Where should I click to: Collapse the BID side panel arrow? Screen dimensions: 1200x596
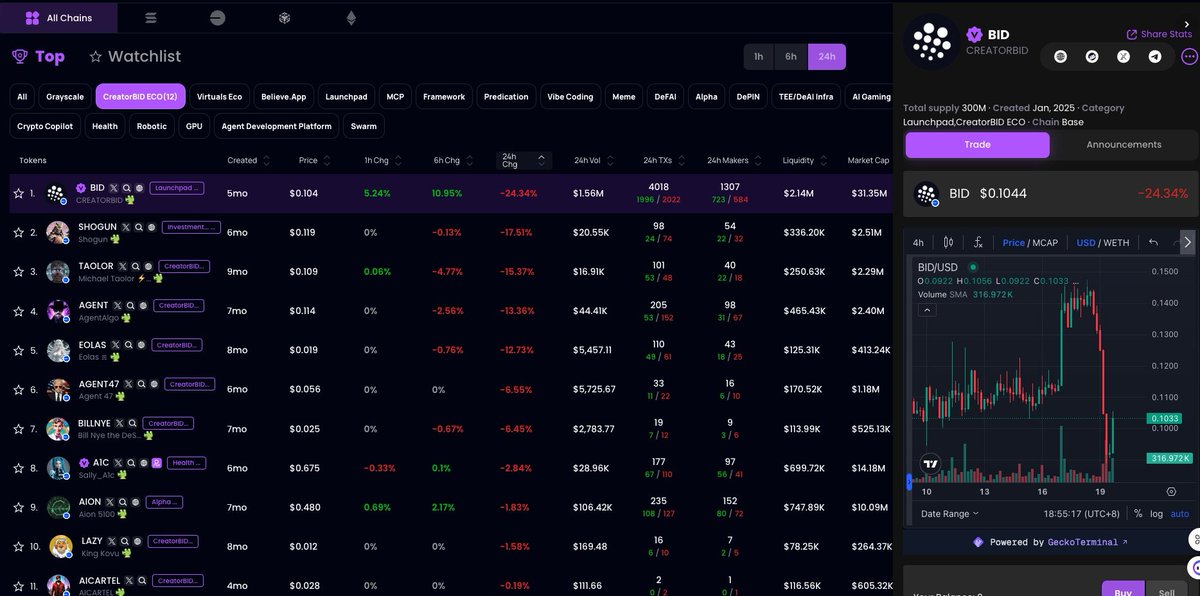(1187, 24)
